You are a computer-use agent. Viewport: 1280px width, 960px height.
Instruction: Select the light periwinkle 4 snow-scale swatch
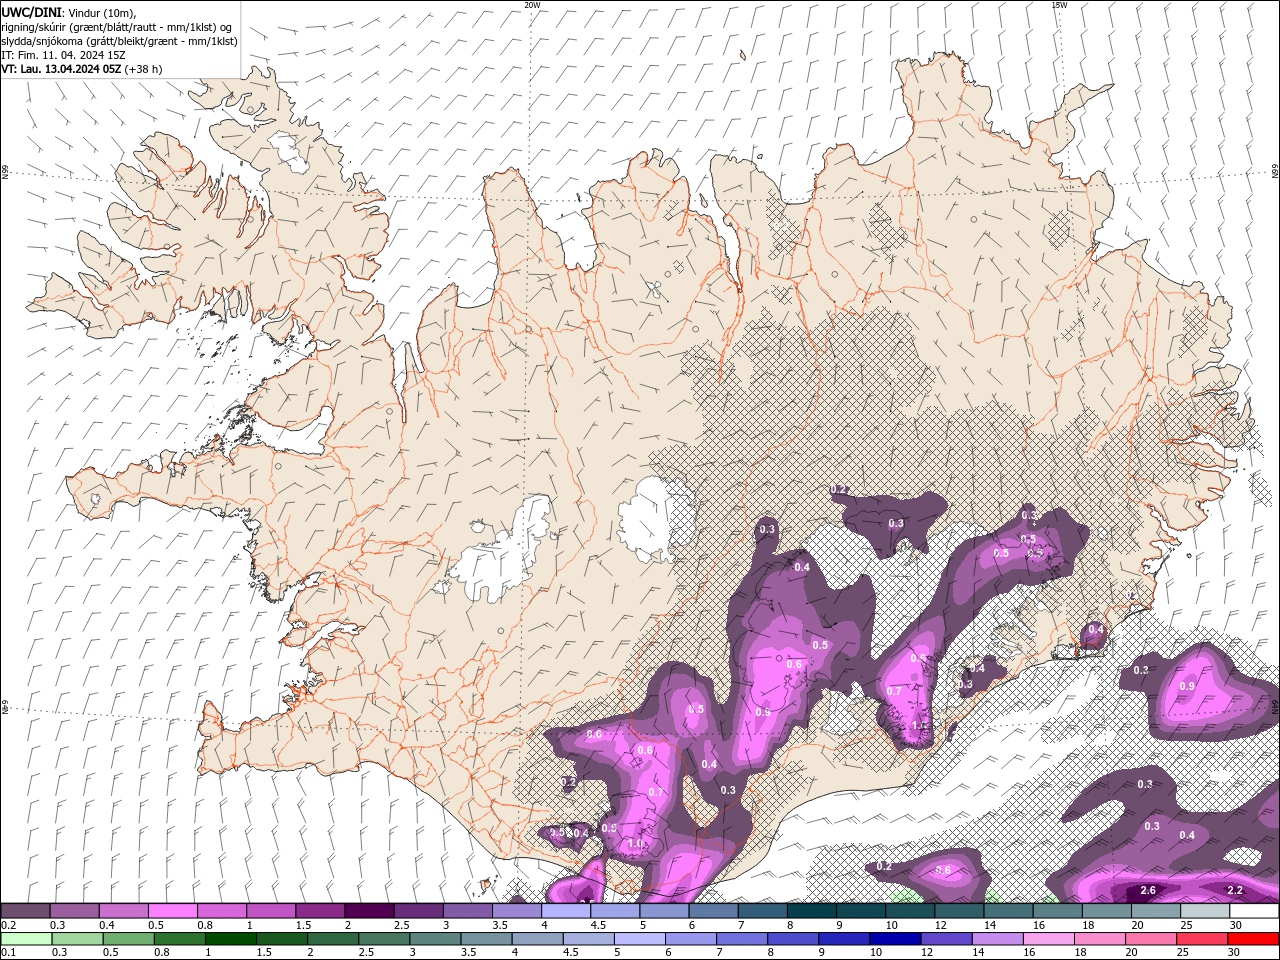click(564, 911)
